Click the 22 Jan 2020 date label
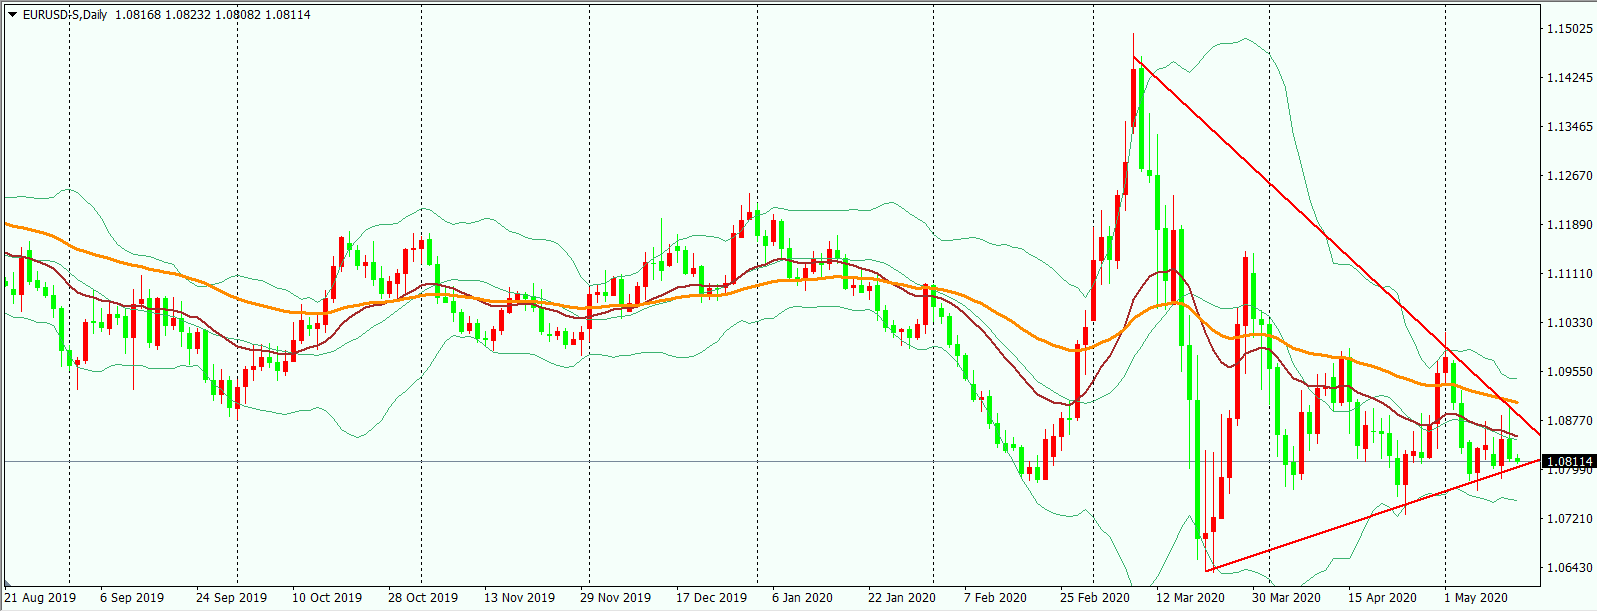 click(x=902, y=598)
